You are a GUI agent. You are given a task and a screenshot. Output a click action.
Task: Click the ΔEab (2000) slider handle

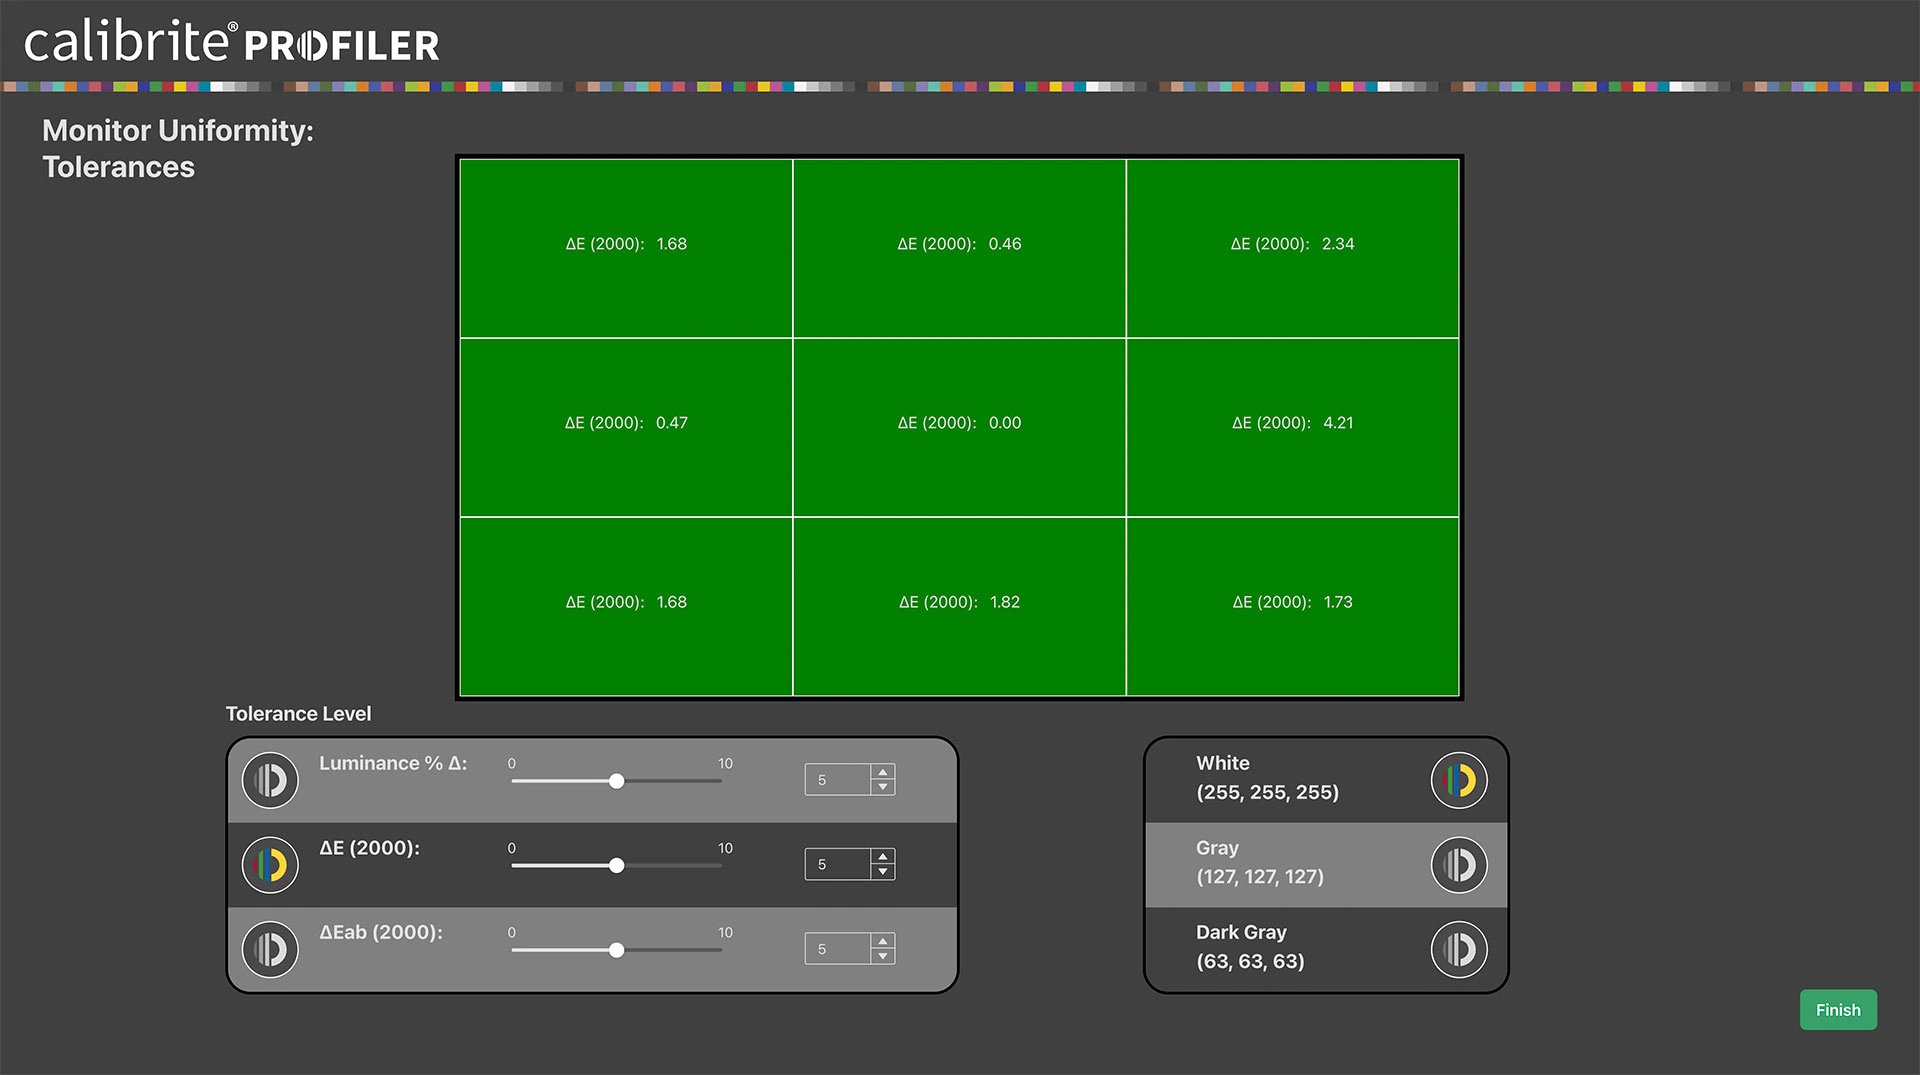click(617, 950)
